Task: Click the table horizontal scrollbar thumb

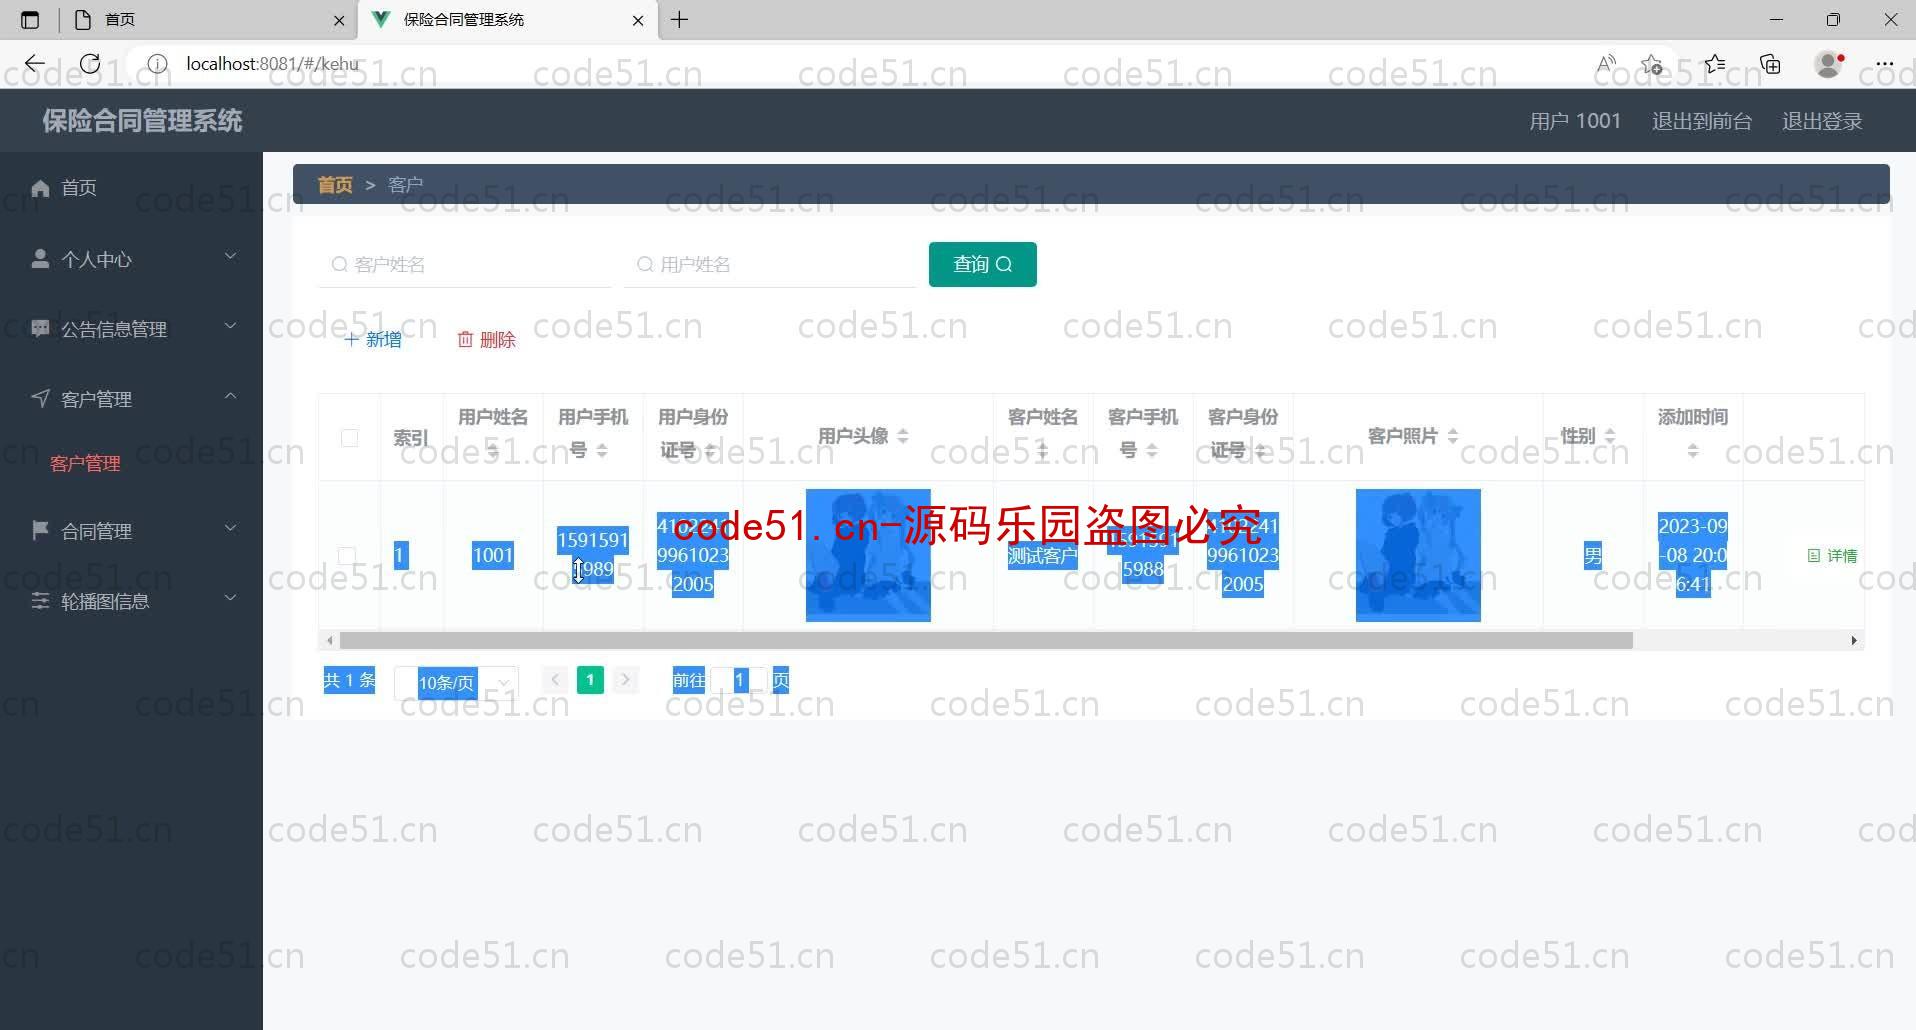Action: pos(986,640)
